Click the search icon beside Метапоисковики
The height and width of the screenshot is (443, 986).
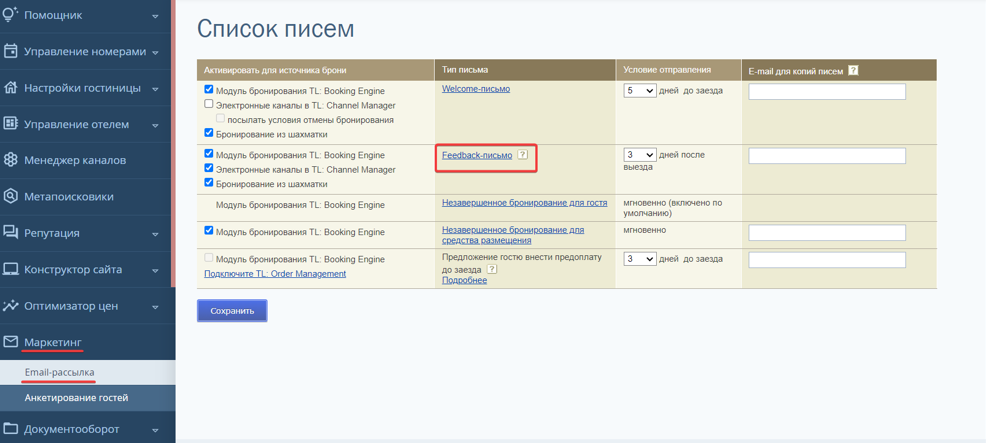pos(10,196)
